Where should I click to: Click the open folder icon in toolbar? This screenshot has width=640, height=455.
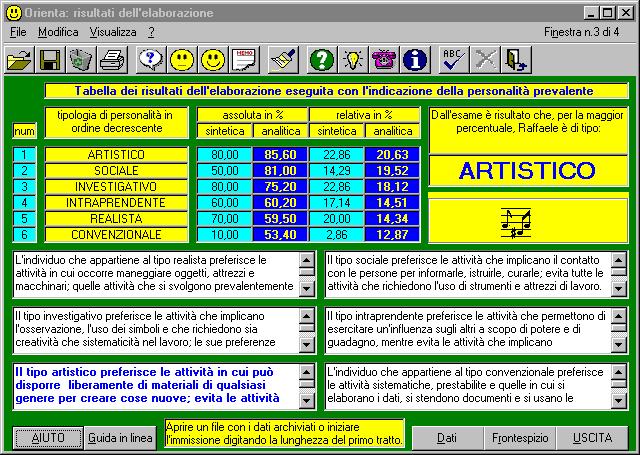(x=19, y=60)
